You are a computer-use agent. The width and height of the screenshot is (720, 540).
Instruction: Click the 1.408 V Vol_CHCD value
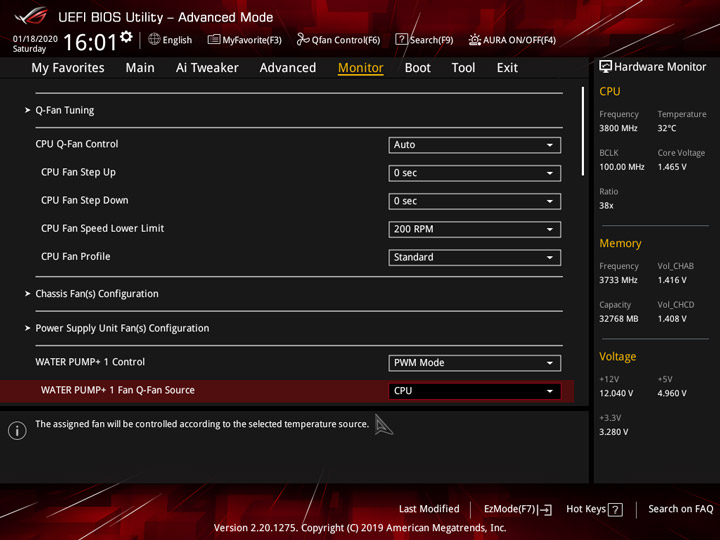[x=672, y=319]
